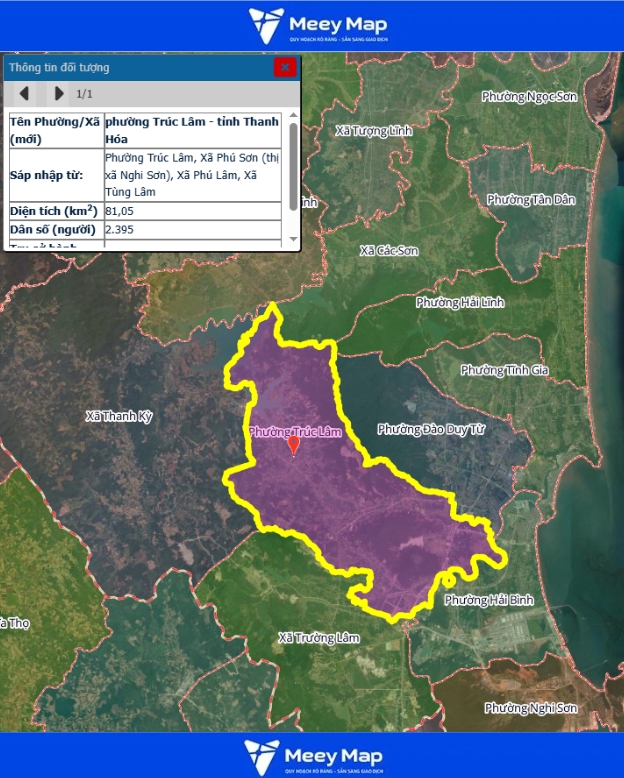Click the info panel vertical scrollbar thumb
This screenshot has width=624, height=778.
293,165
